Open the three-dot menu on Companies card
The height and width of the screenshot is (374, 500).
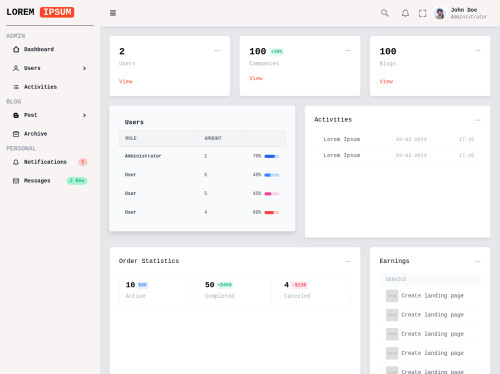tap(347, 51)
